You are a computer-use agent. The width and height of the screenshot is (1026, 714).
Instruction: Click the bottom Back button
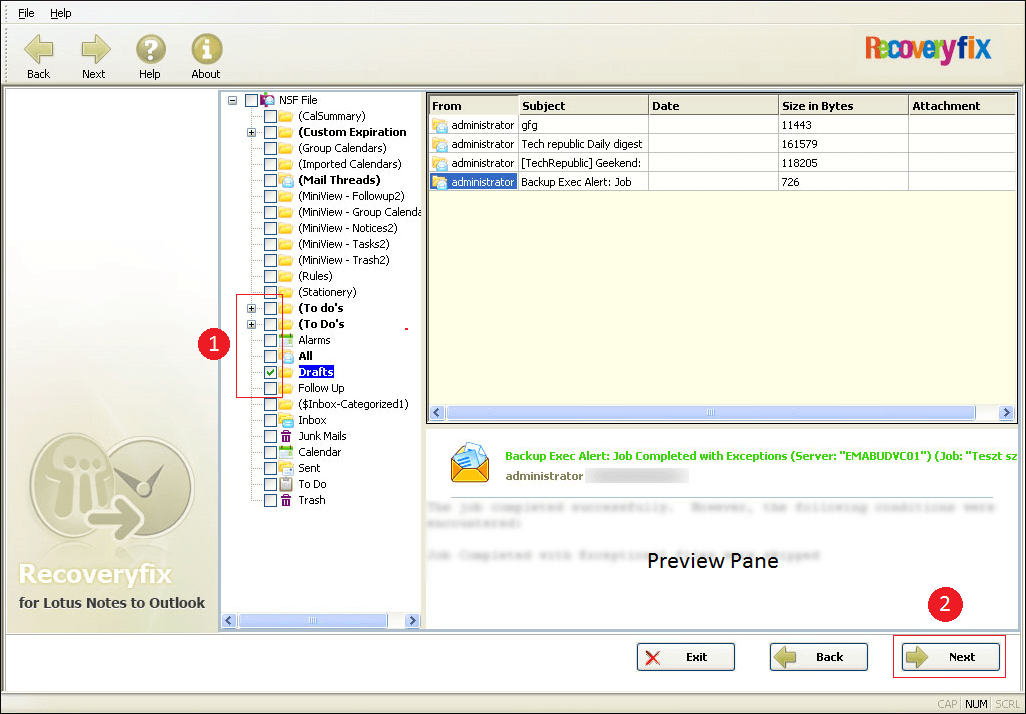pyautogui.click(x=819, y=657)
